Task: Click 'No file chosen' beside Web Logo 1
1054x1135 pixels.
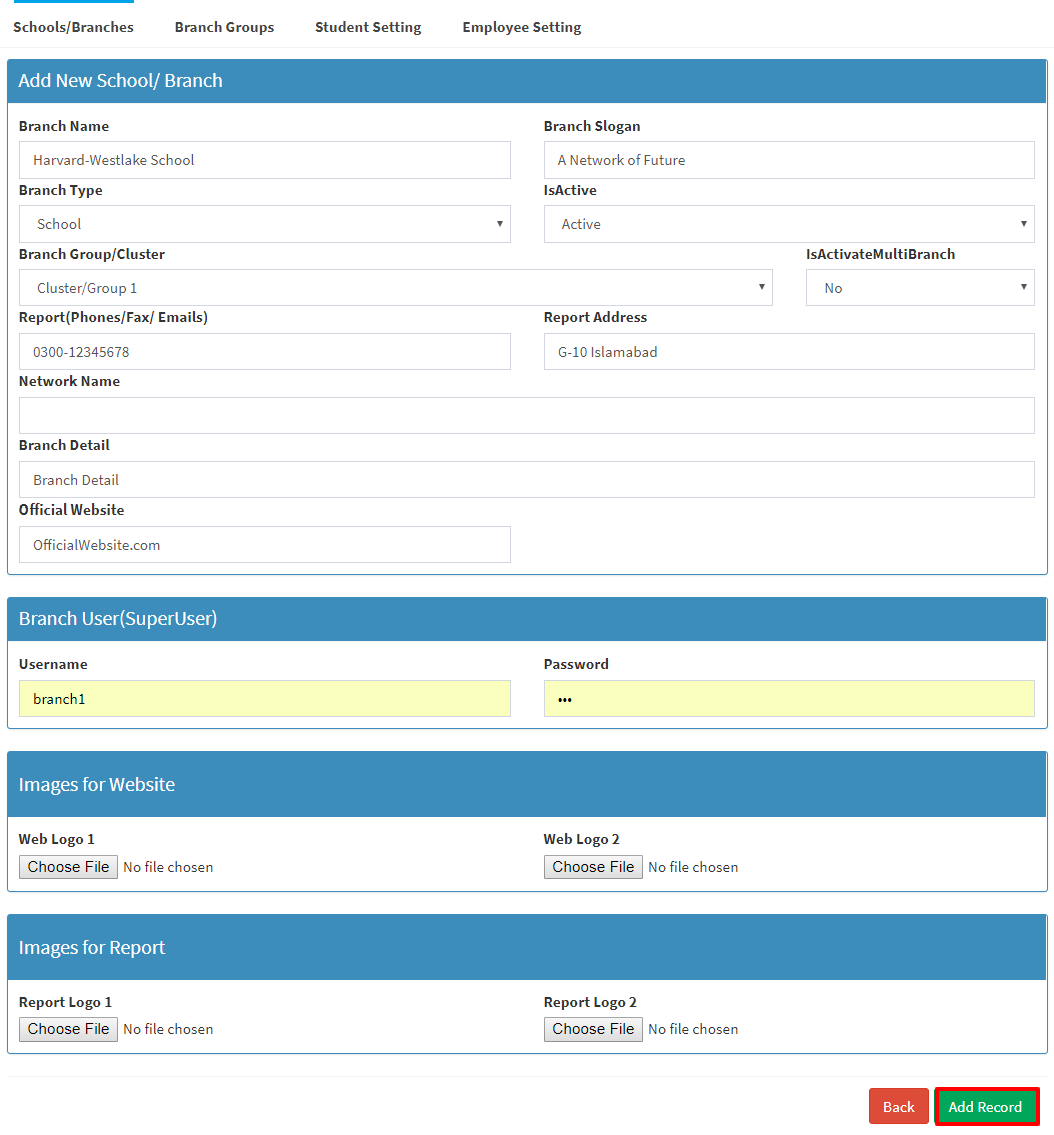Action: (x=168, y=867)
